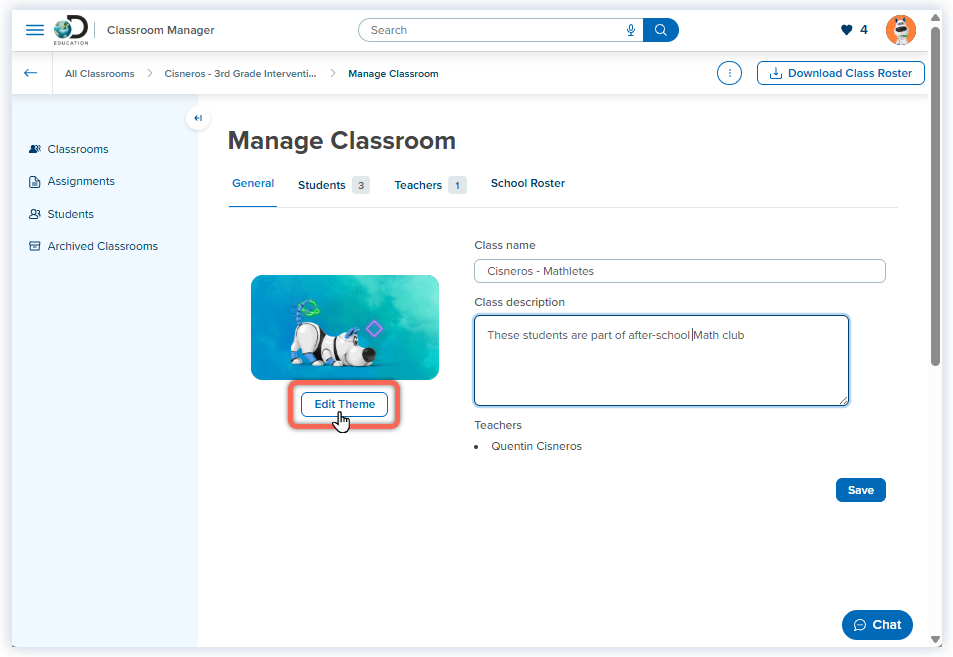953x657 pixels.
Task: Click the Edit Theme button
Action: click(x=343, y=404)
